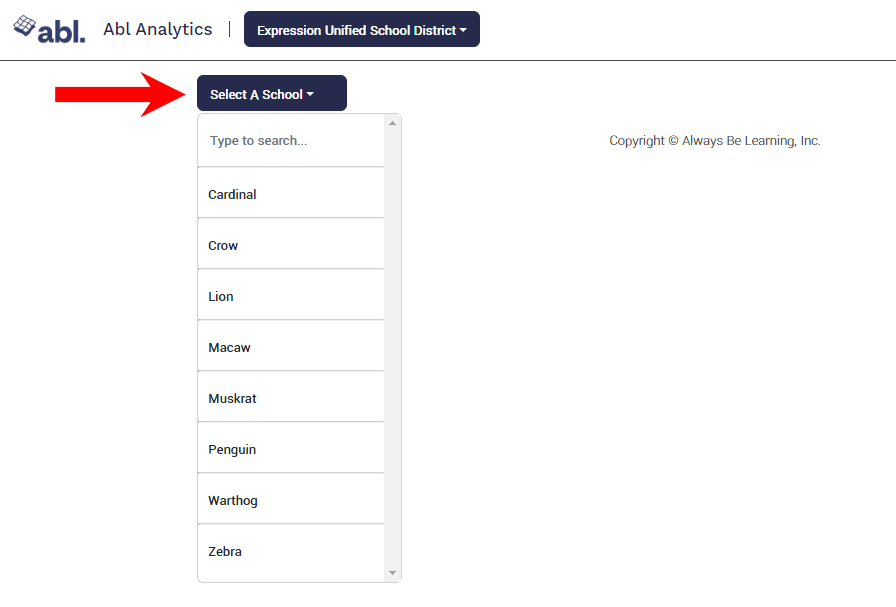Screen dimensions: 896x607
Task: Click the school list scrollbar up arrow
Action: click(x=393, y=123)
